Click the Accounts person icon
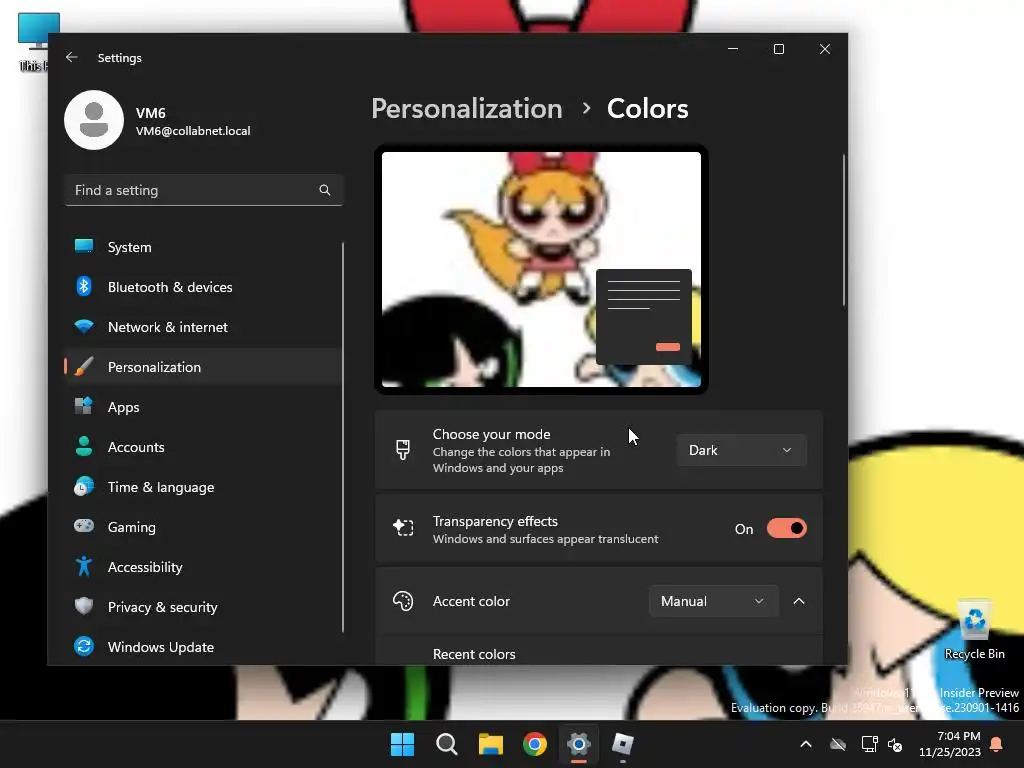This screenshot has width=1024, height=768. point(84,446)
